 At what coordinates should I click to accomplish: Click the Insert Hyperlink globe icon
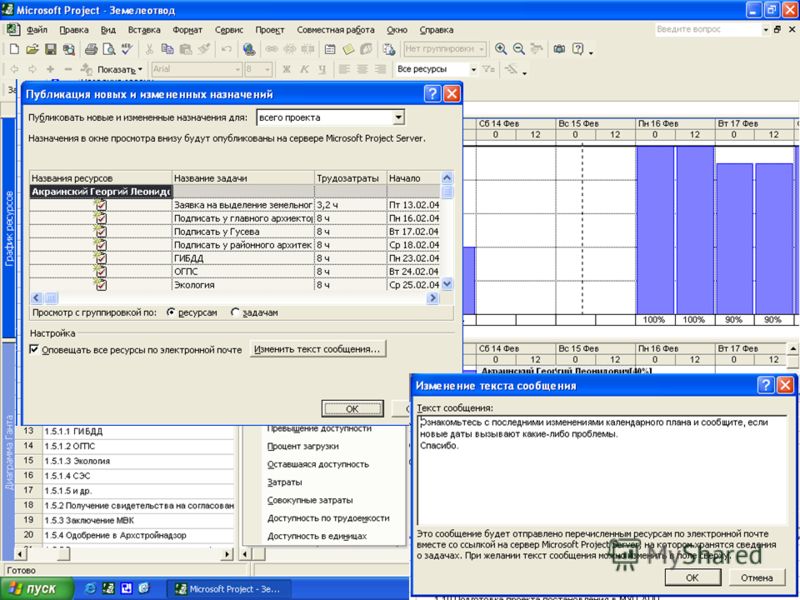click(x=248, y=49)
